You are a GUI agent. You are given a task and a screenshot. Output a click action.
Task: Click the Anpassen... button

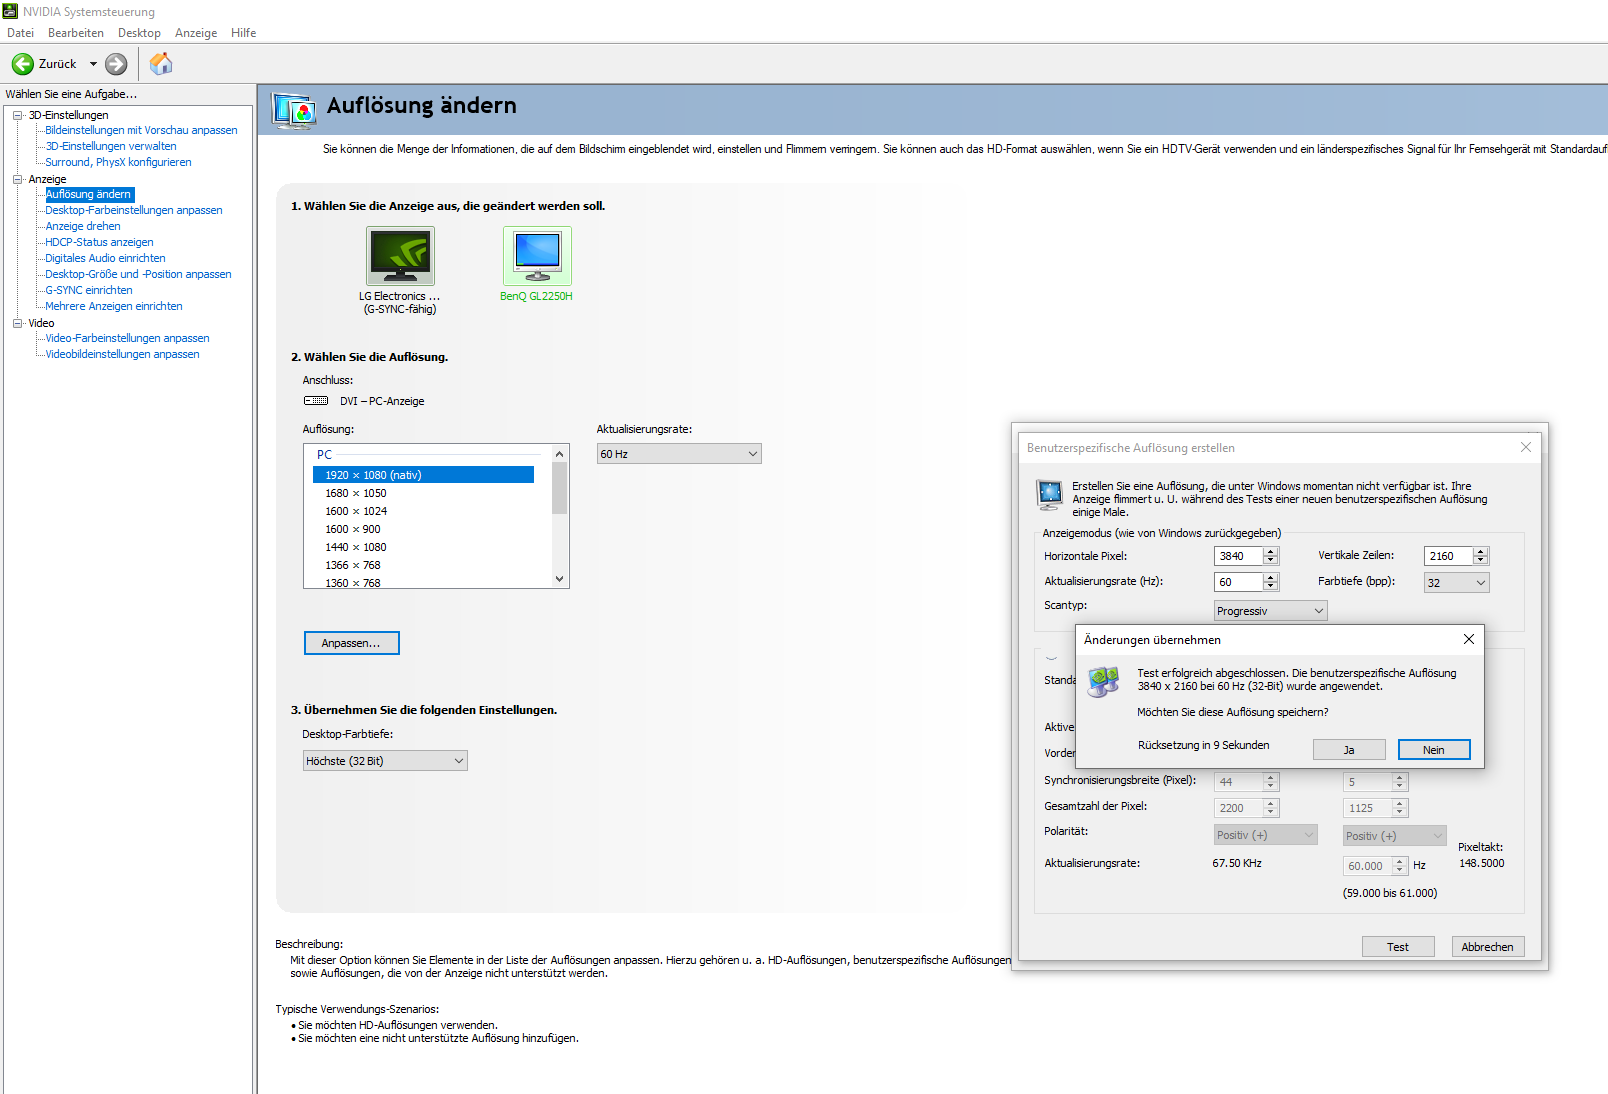351,643
